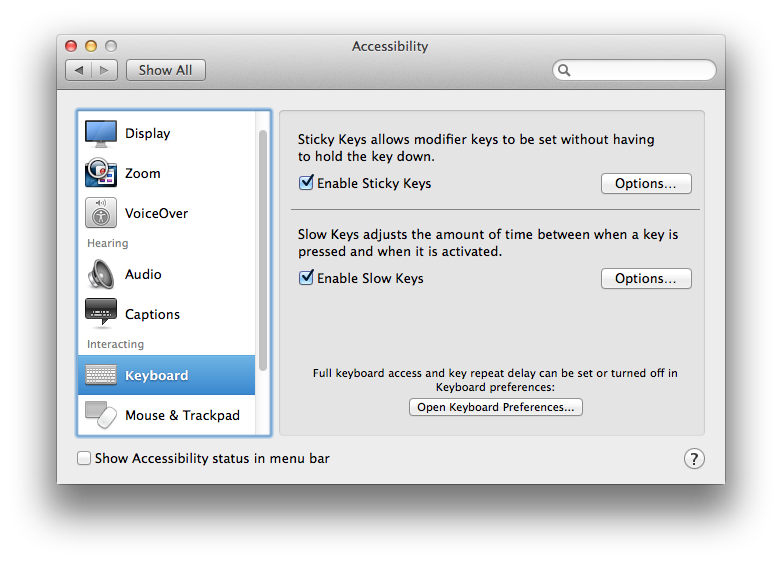This screenshot has width=782, height=563.
Task: Click Open Keyboard Preferences button
Action: click(x=496, y=407)
